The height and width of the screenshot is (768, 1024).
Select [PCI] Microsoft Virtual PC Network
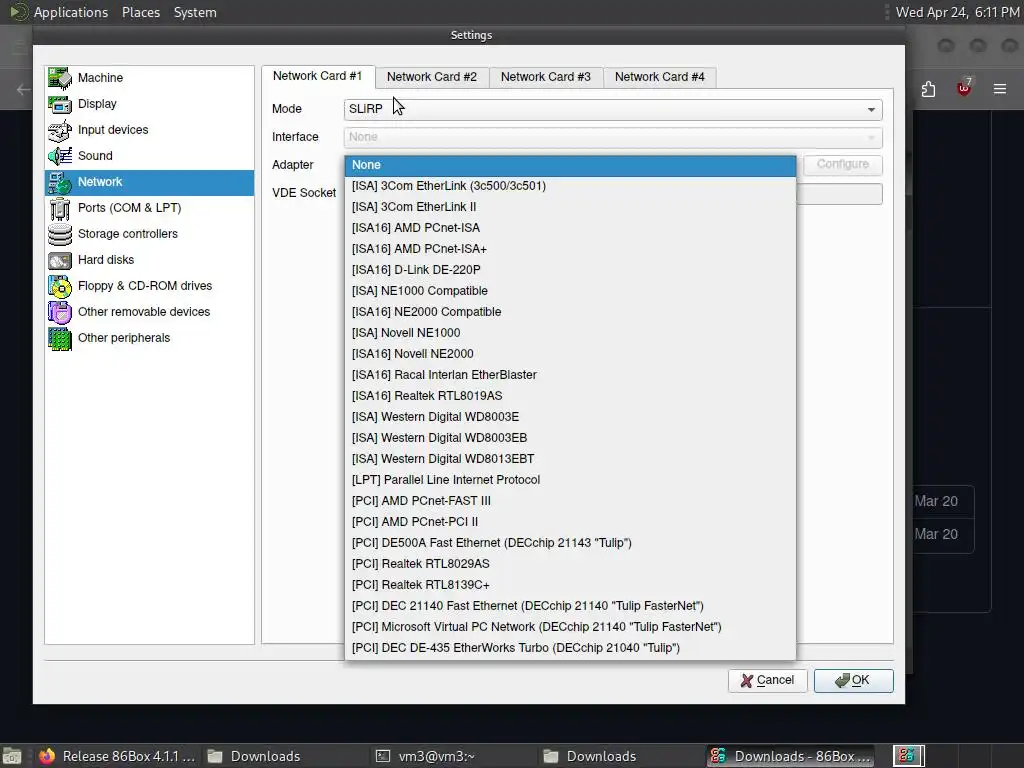pyautogui.click(x=570, y=627)
